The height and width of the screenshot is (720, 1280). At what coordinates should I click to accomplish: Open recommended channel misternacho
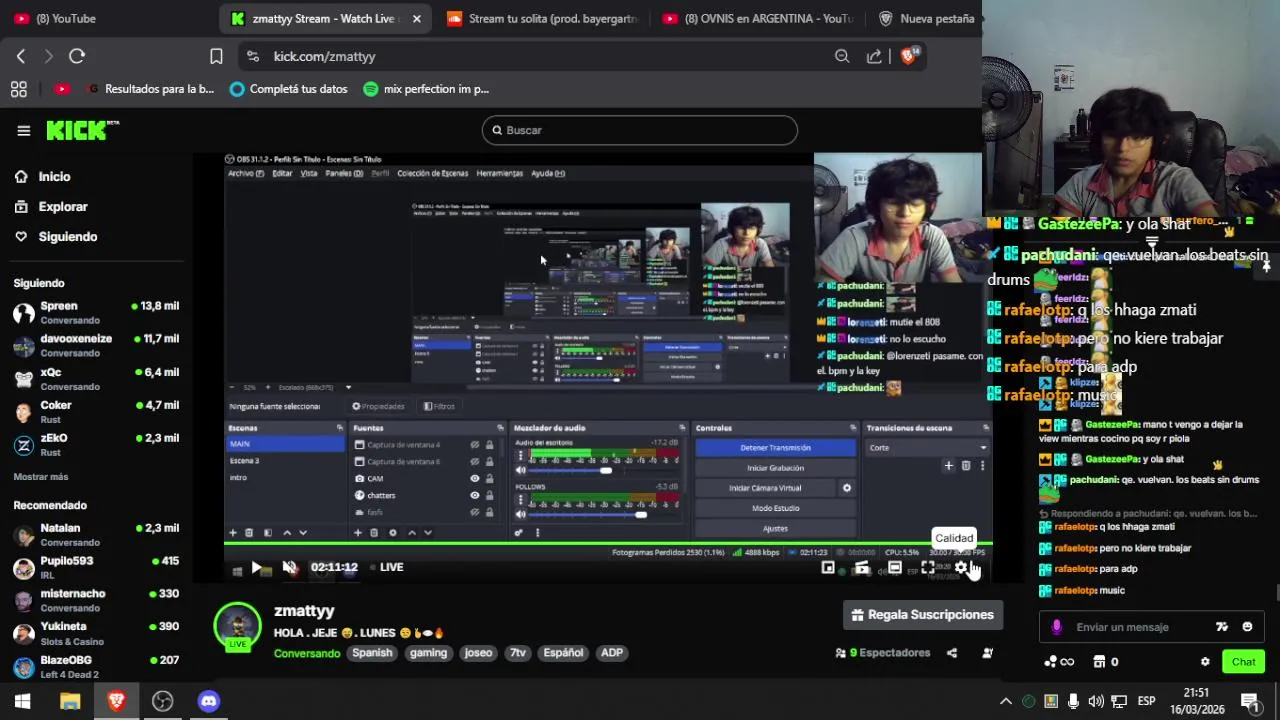tap(96, 600)
